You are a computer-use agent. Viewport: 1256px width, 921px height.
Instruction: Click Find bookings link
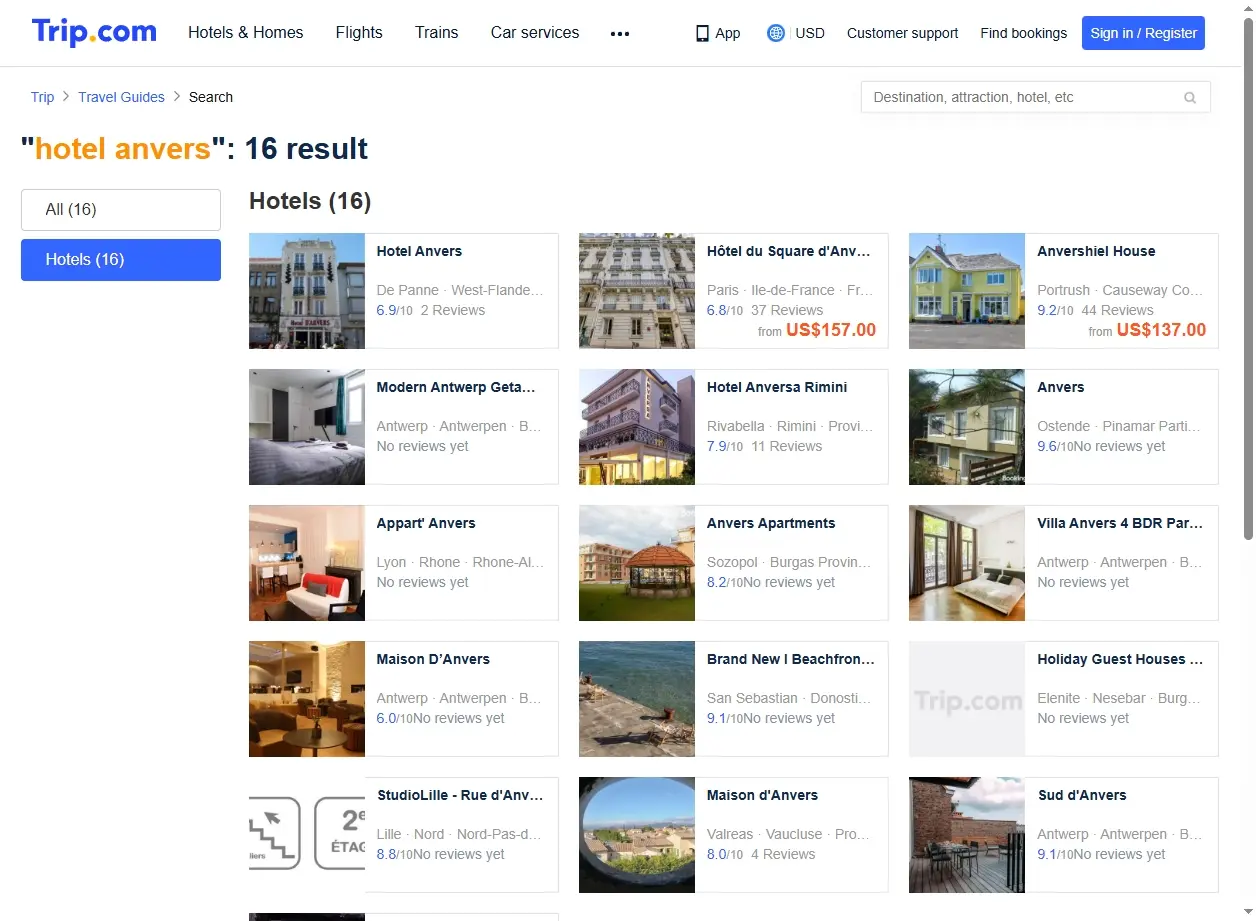click(1023, 33)
